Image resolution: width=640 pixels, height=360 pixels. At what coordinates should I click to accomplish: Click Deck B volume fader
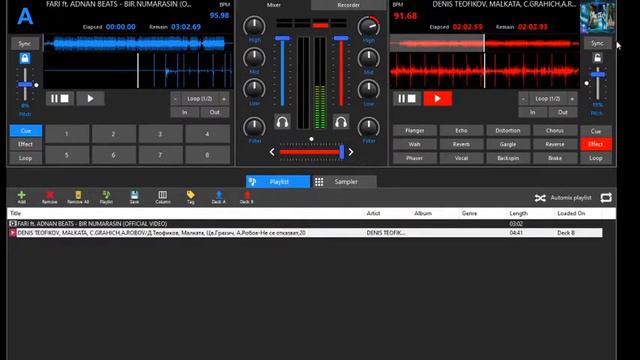[341, 38]
